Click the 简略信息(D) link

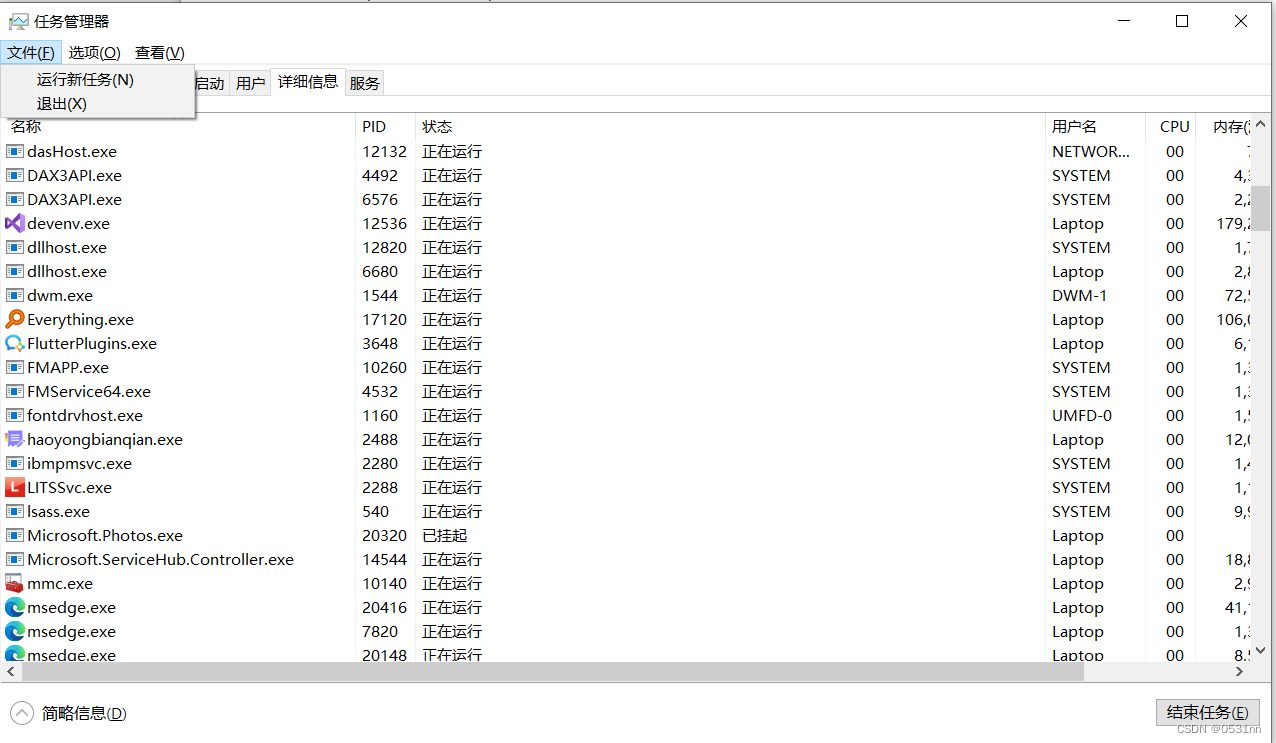(84, 714)
